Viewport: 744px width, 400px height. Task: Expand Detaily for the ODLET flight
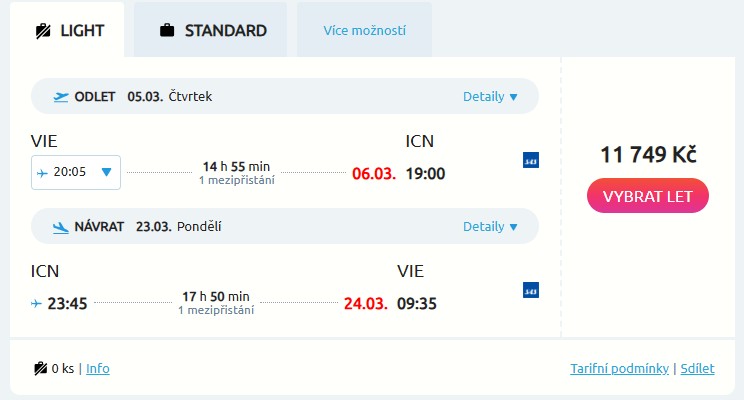pyautogui.click(x=490, y=97)
